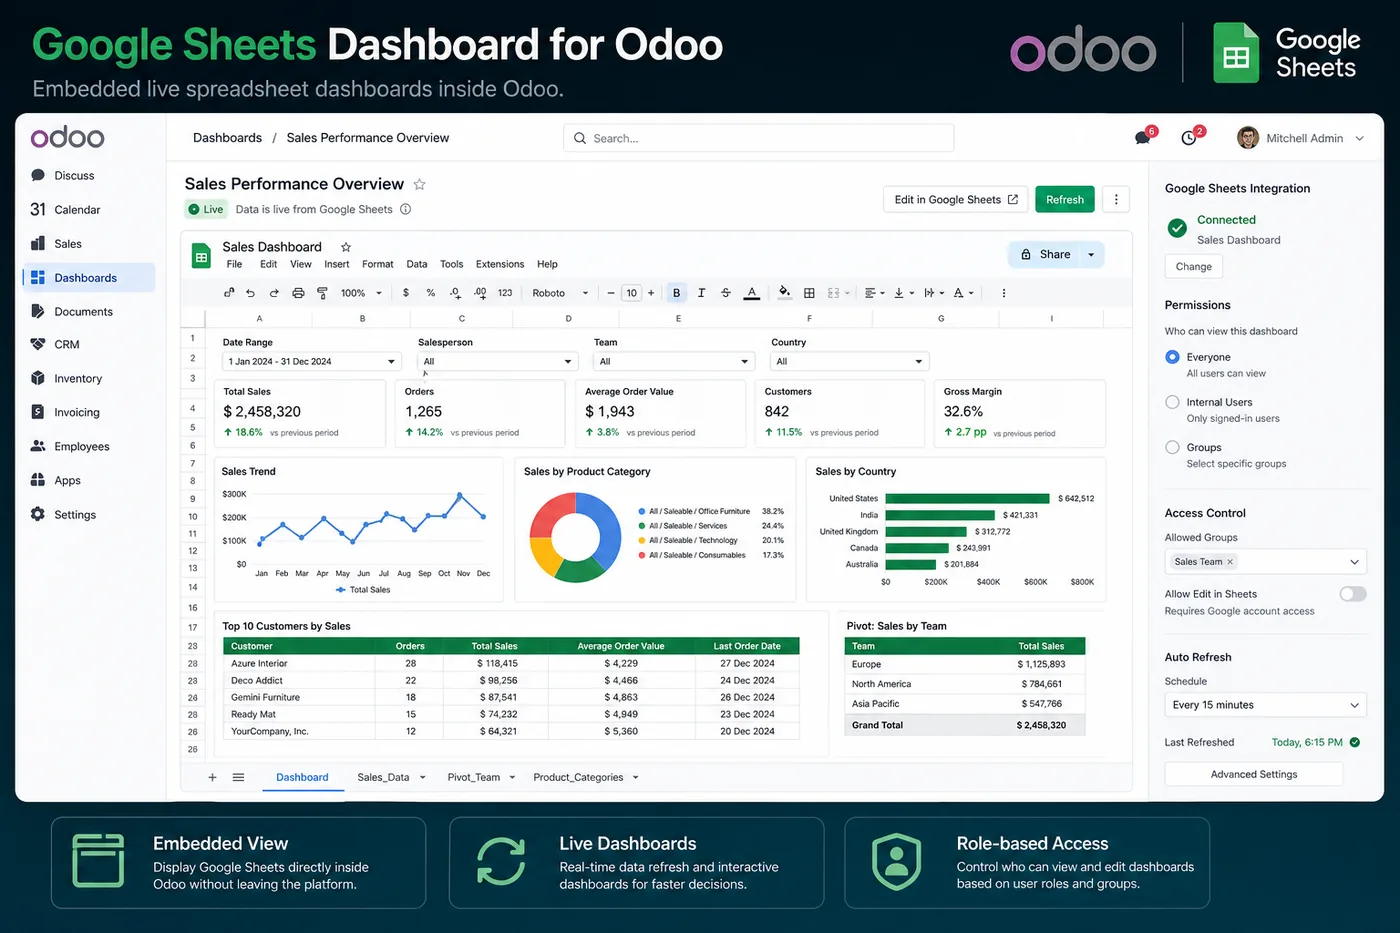This screenshot has height=933, width=1400.
Task: Click the Advanced Settings button
Action: pos(1254,774)
